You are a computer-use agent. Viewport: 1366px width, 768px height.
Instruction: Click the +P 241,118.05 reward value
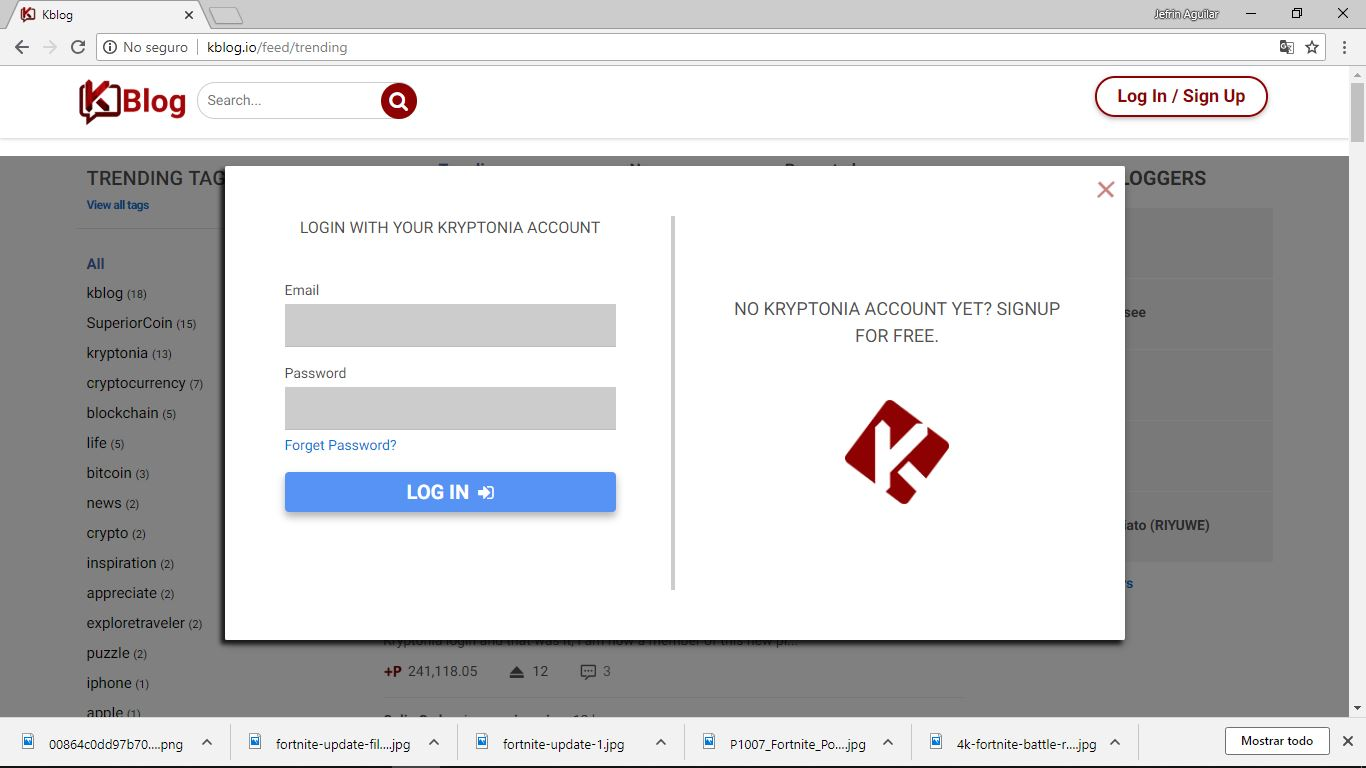coord(431,672)
